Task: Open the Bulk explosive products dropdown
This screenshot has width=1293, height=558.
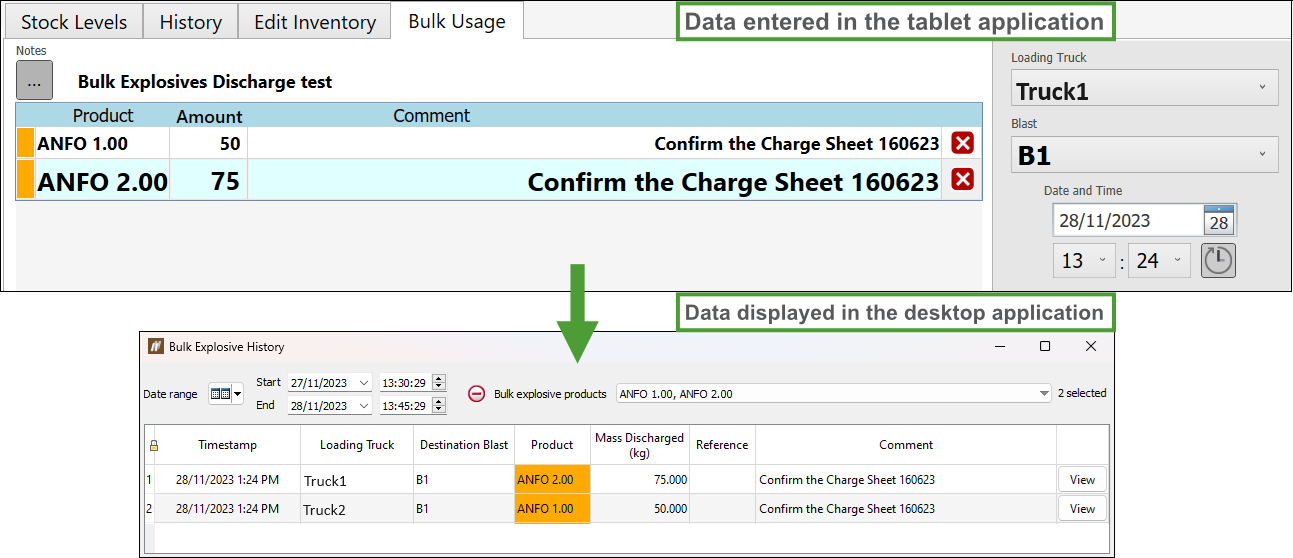Action: 834,394
